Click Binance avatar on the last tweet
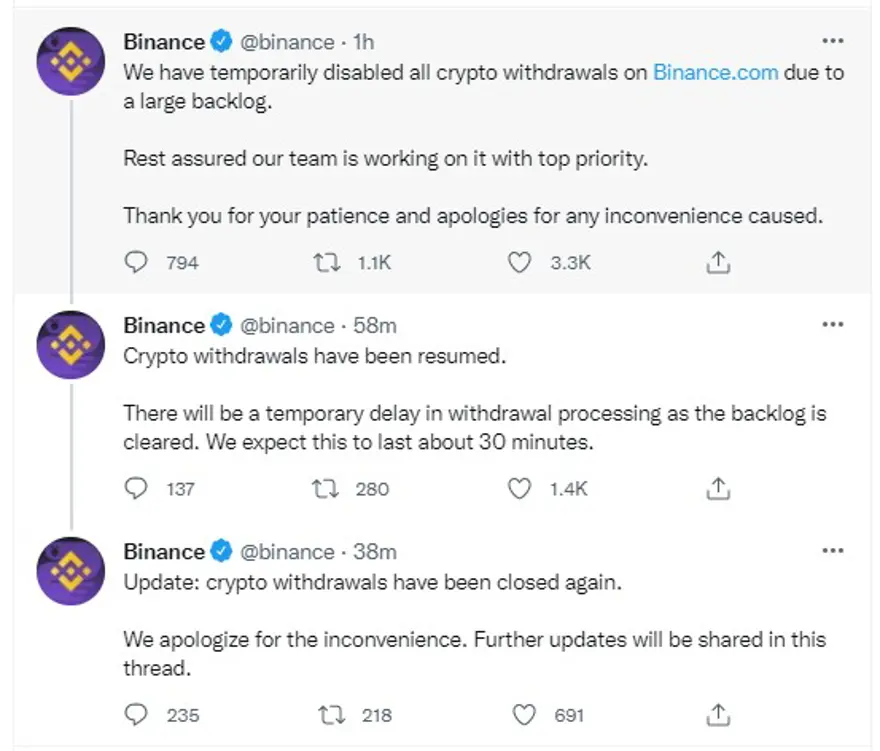880x751 pixels. coord(71,571)
